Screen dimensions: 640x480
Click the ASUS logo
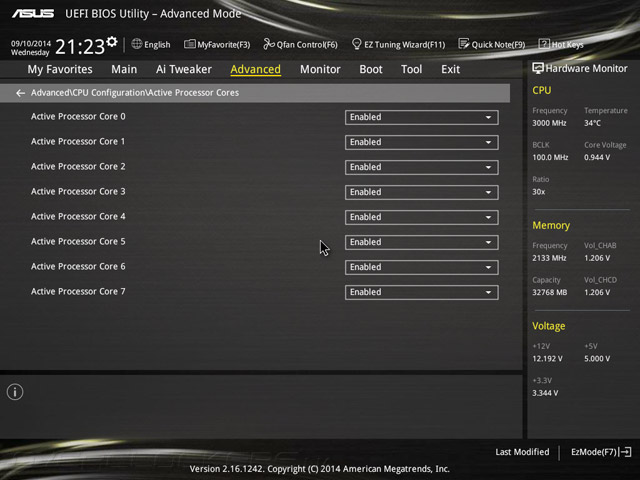tap(33, 14)
